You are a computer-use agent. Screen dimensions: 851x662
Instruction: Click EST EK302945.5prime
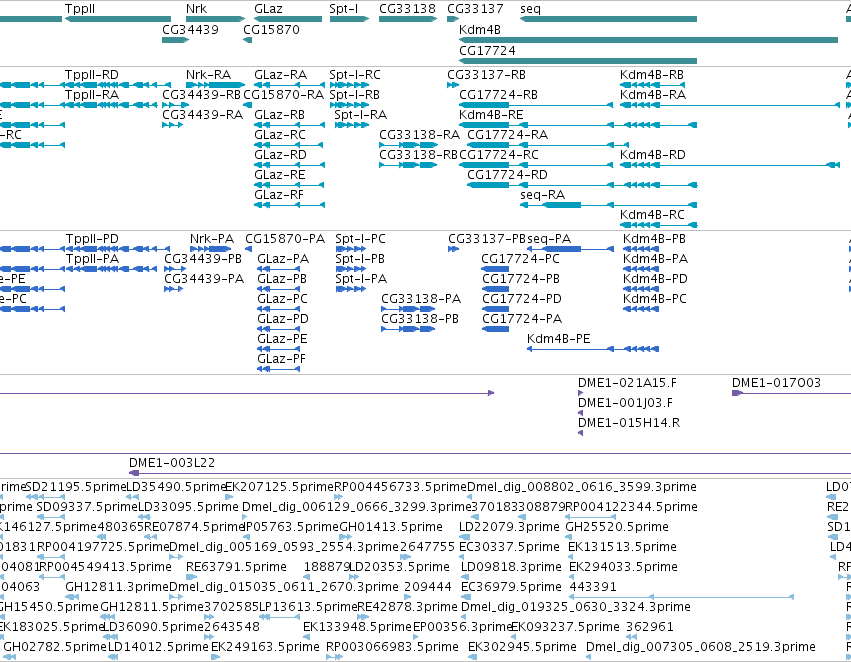(522, 647)
